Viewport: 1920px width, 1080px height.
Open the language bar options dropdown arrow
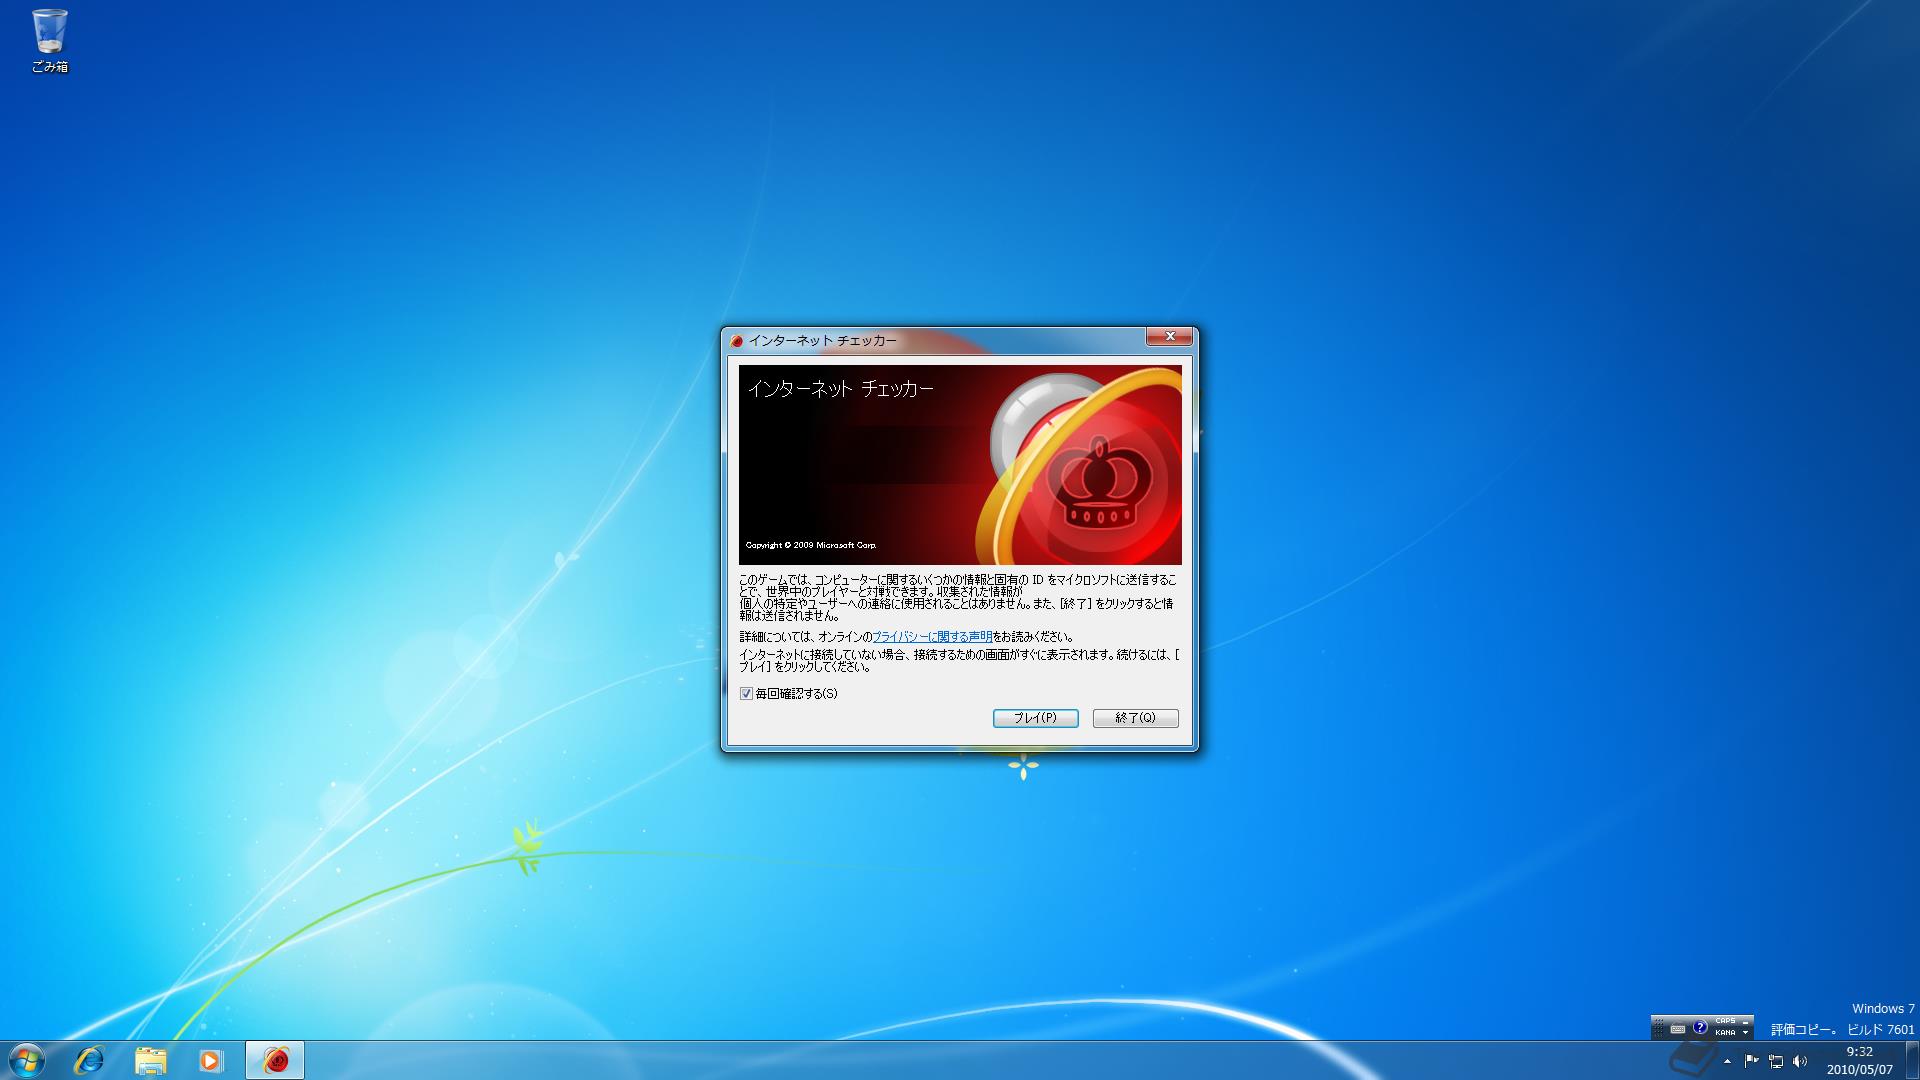coord(1745,1033)
